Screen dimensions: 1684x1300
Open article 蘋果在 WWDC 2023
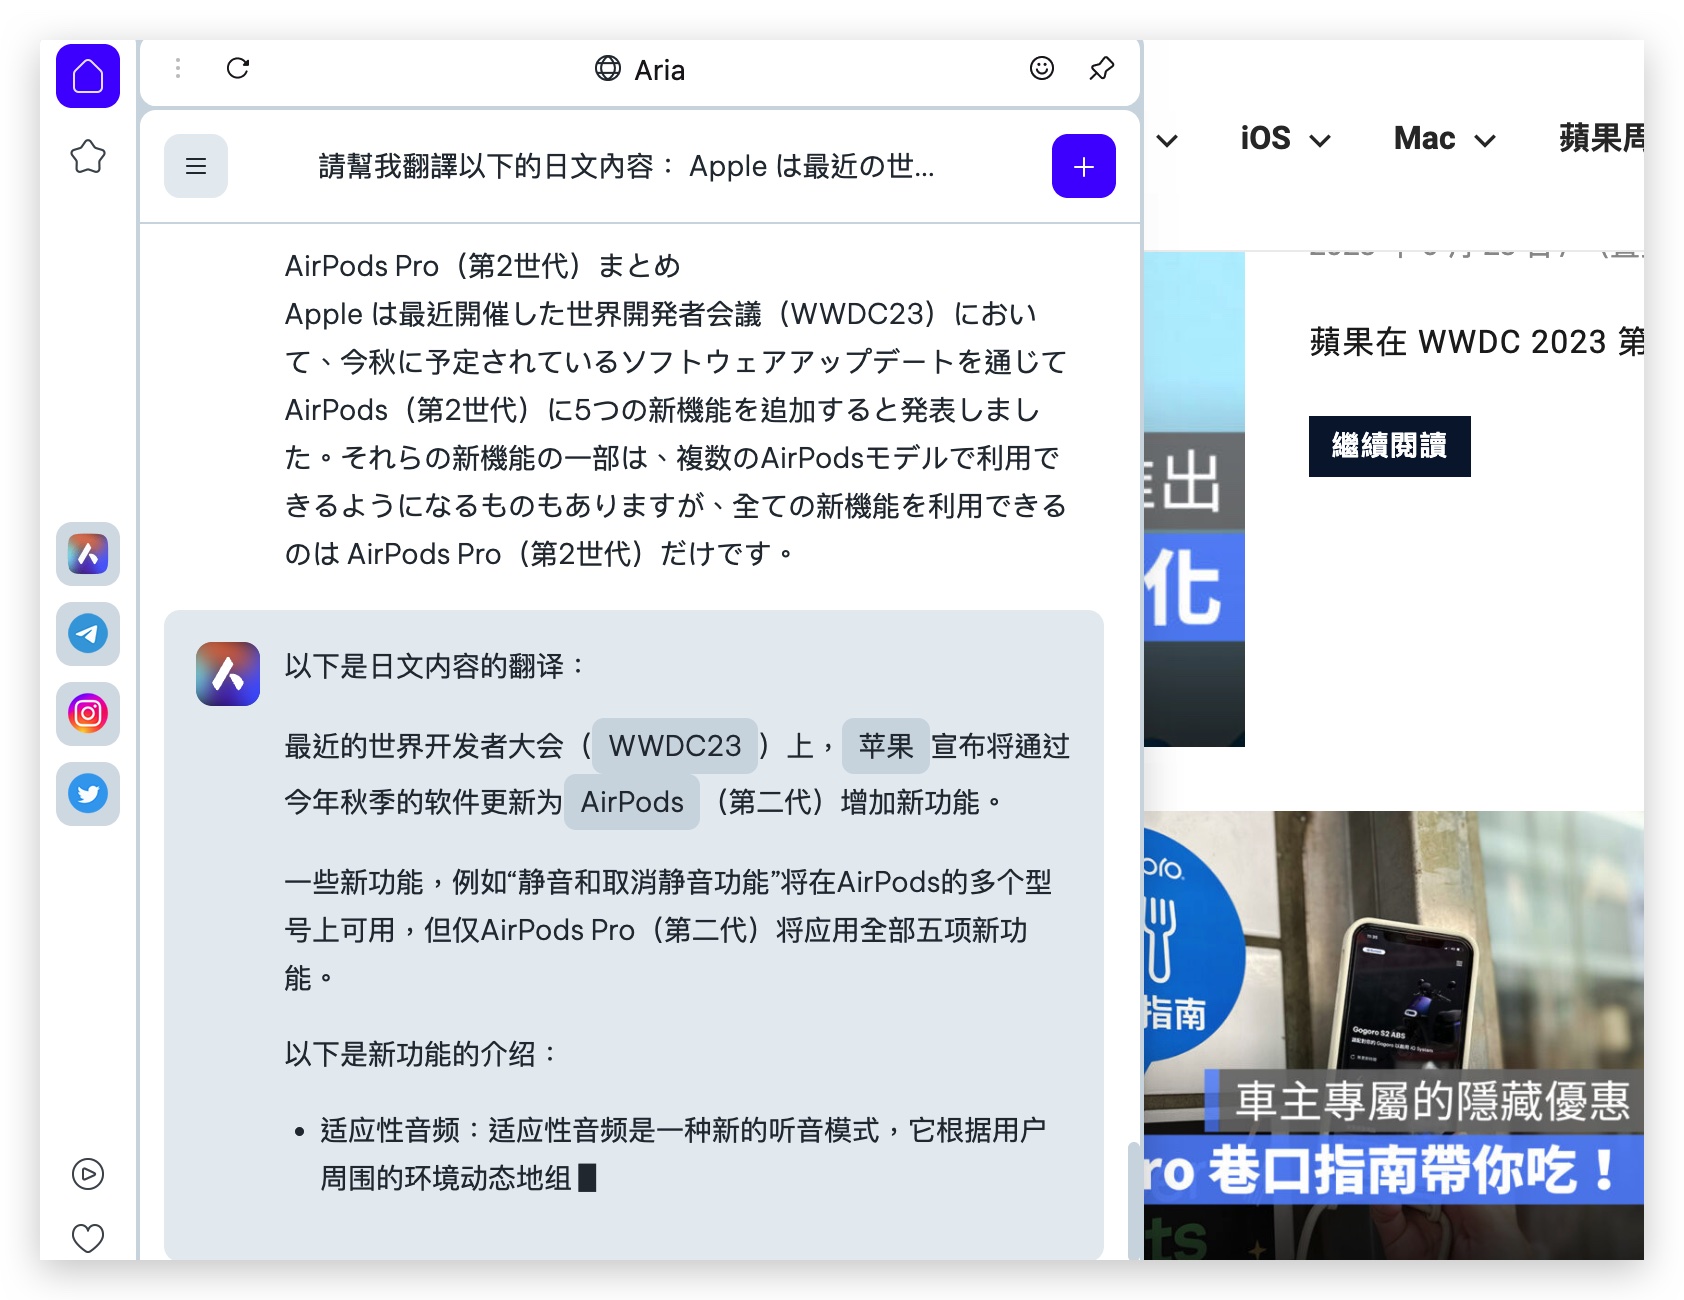click(1477, 342)
